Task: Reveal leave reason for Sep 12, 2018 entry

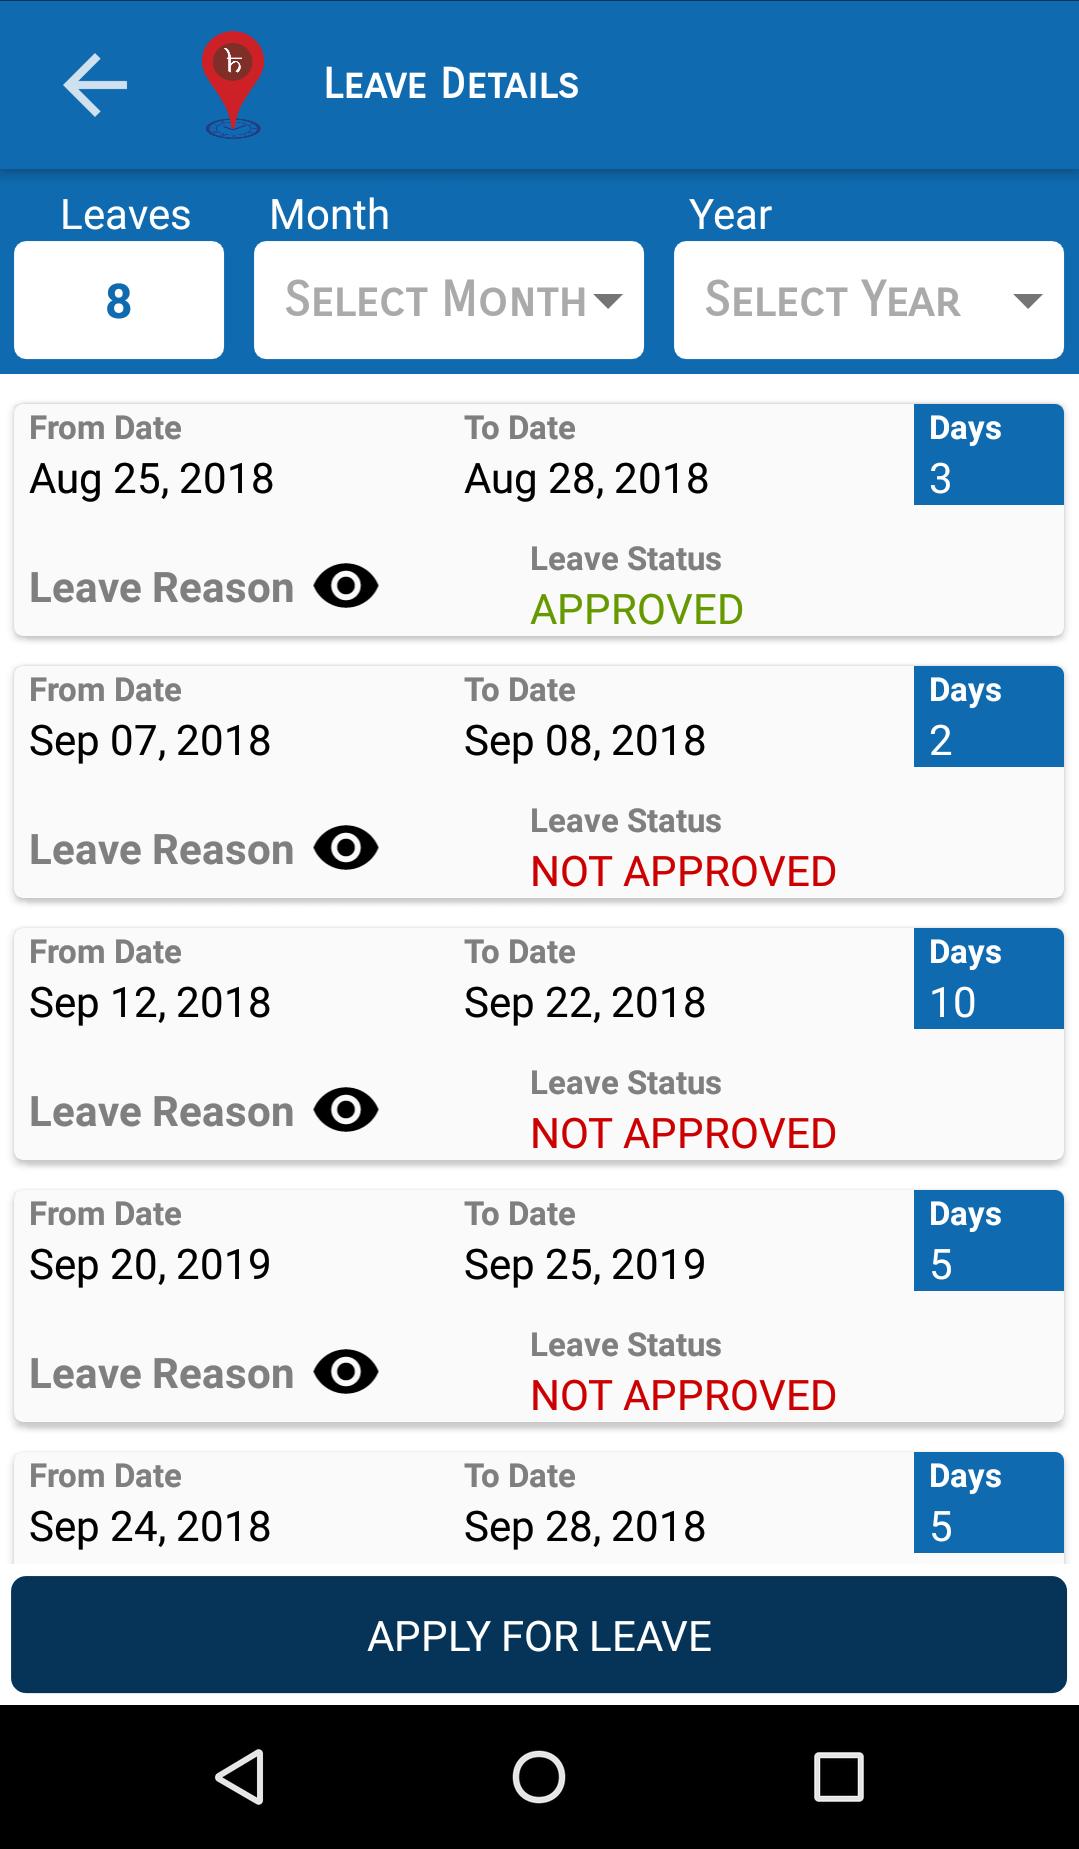Action: tap(346, 1110)
